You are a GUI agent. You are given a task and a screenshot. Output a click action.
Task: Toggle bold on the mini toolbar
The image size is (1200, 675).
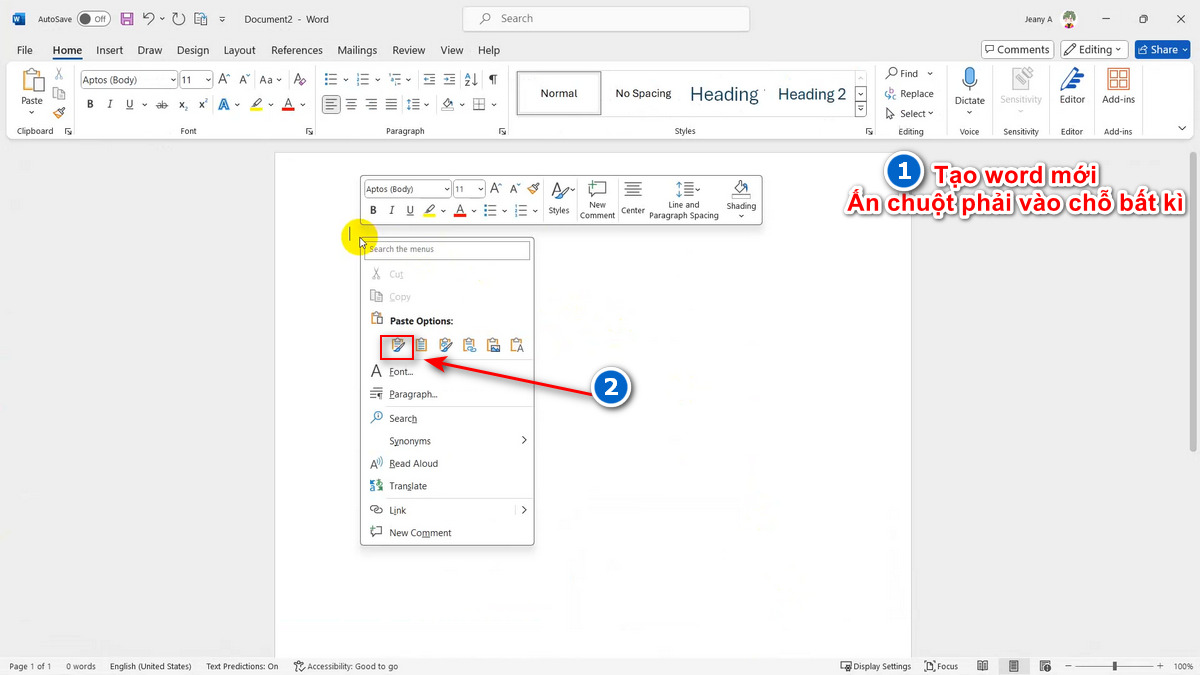[x=373, y=210]
